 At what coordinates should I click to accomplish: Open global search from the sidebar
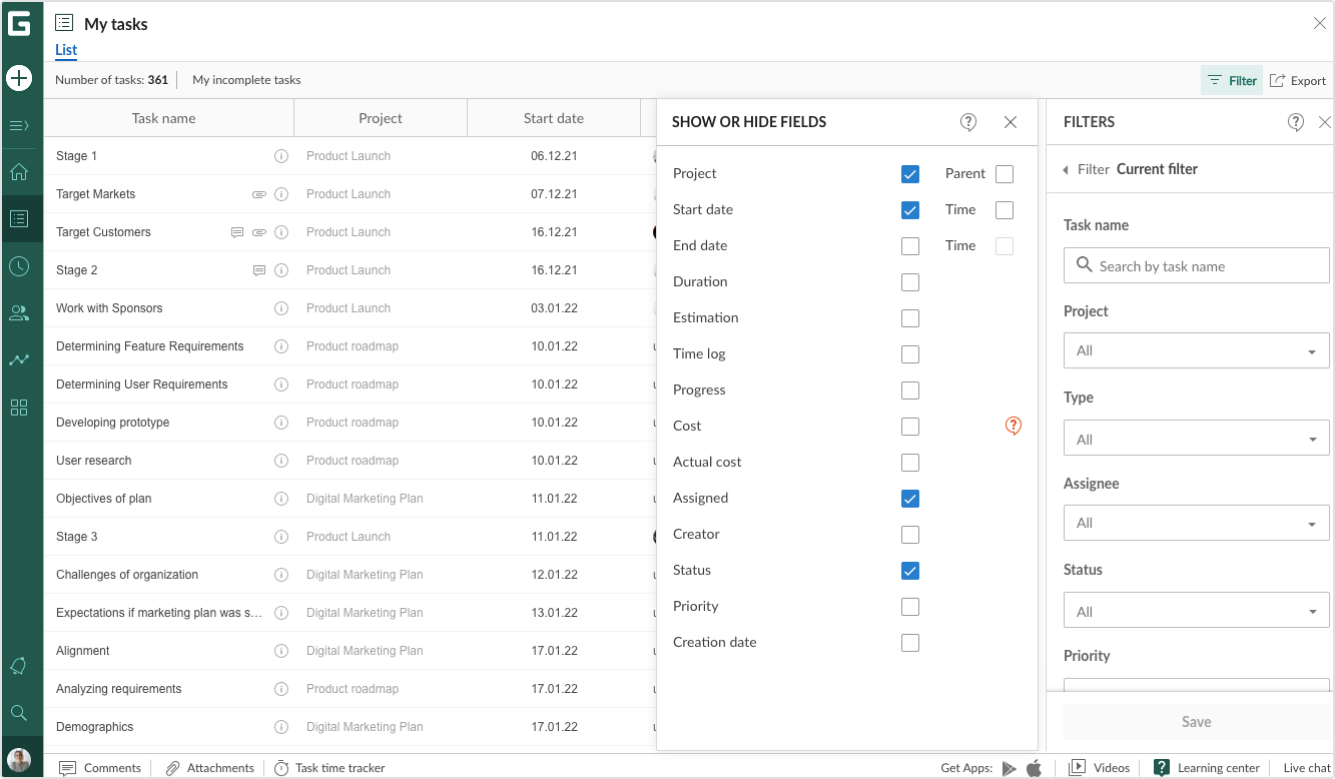point(20,713)
